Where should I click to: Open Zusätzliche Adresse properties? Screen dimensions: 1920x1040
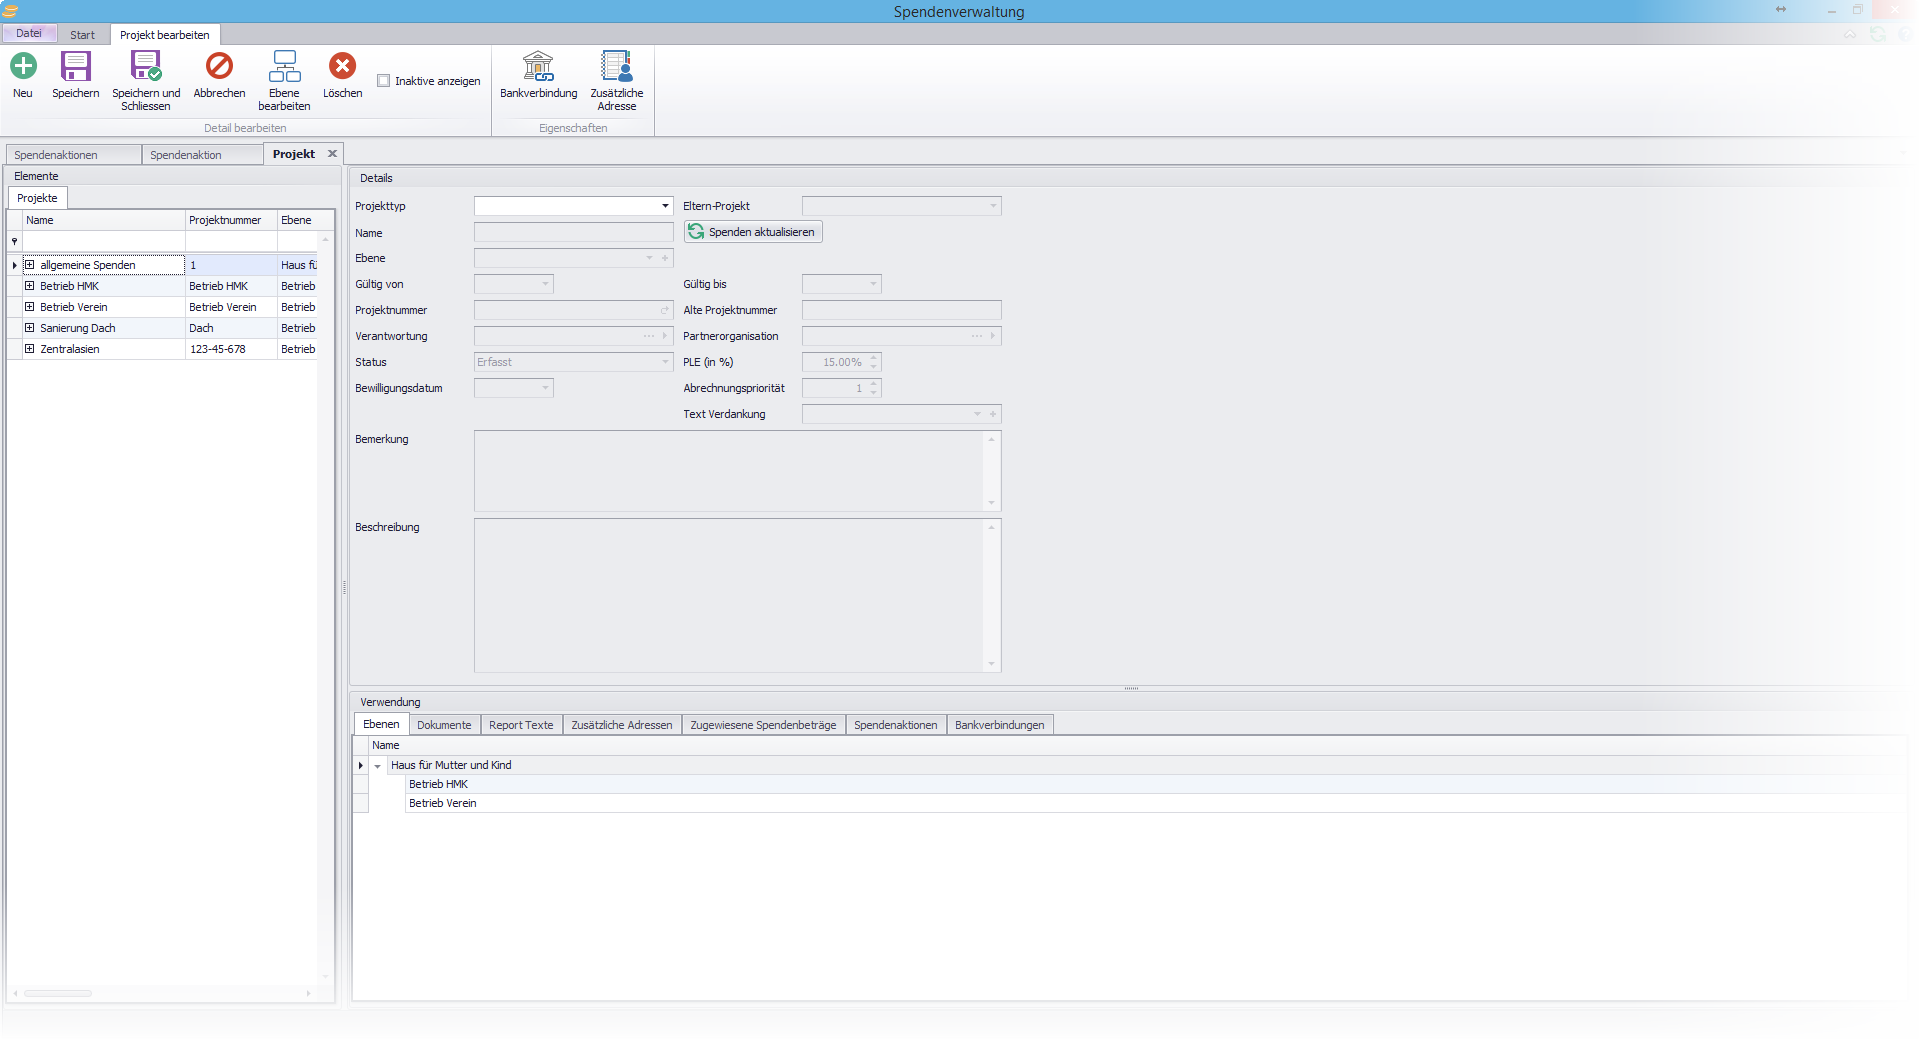tap(616, 67)
